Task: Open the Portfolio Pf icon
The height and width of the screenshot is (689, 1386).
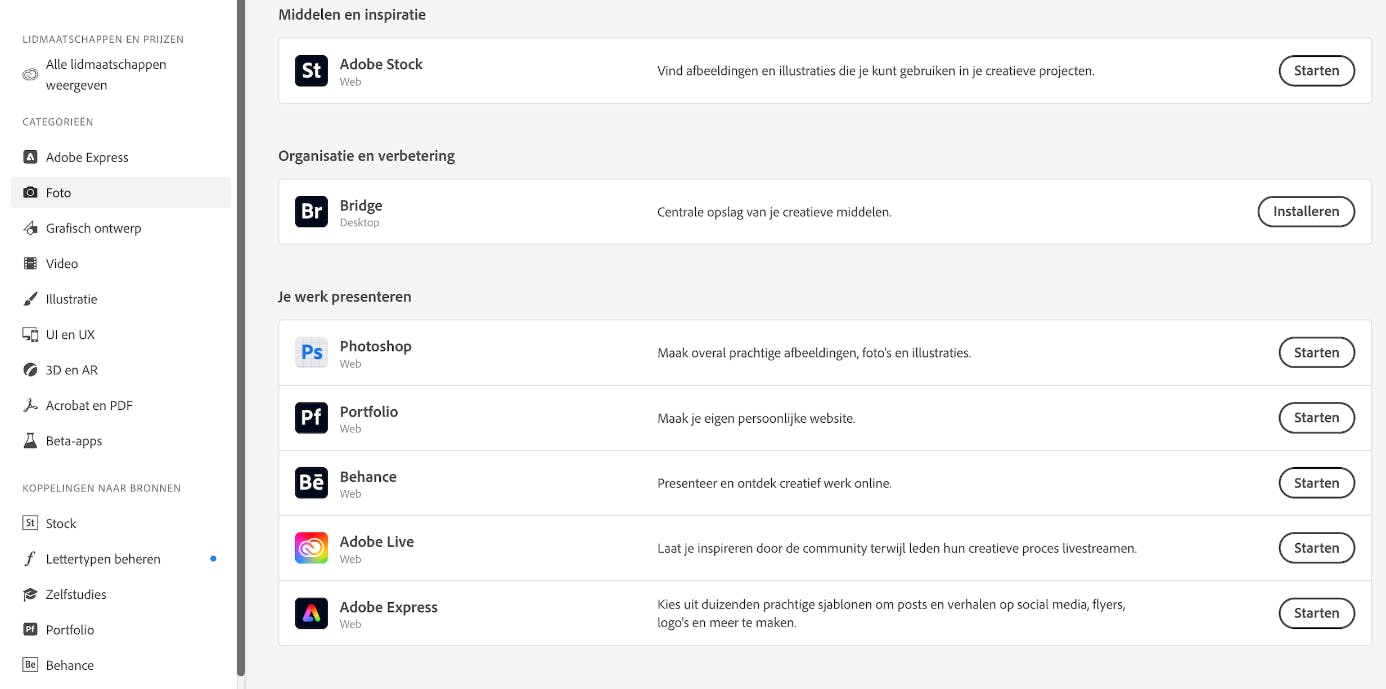Action: [311, 417]
